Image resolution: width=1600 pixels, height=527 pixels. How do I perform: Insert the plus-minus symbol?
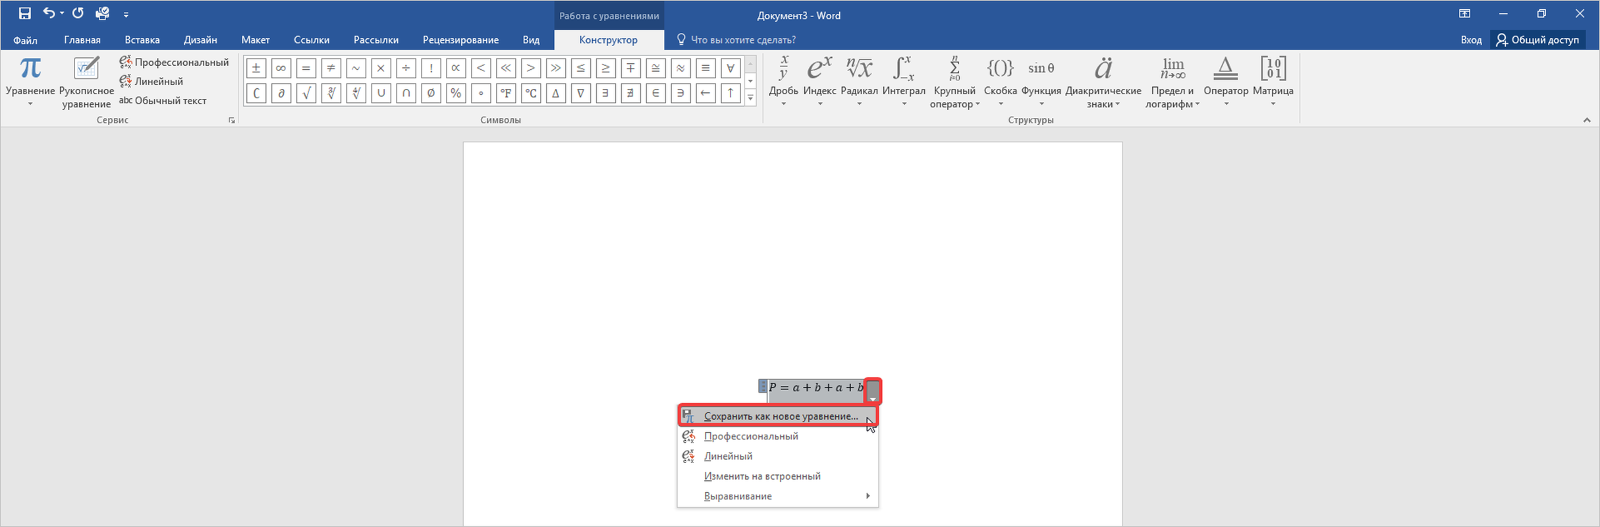pyautogui.click(x=256, y=68)
